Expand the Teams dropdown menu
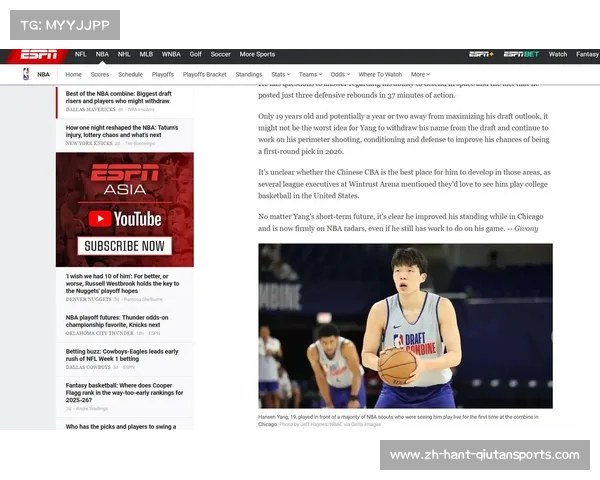The width and height of the screenshot is (600, 480). pos(309,74)
